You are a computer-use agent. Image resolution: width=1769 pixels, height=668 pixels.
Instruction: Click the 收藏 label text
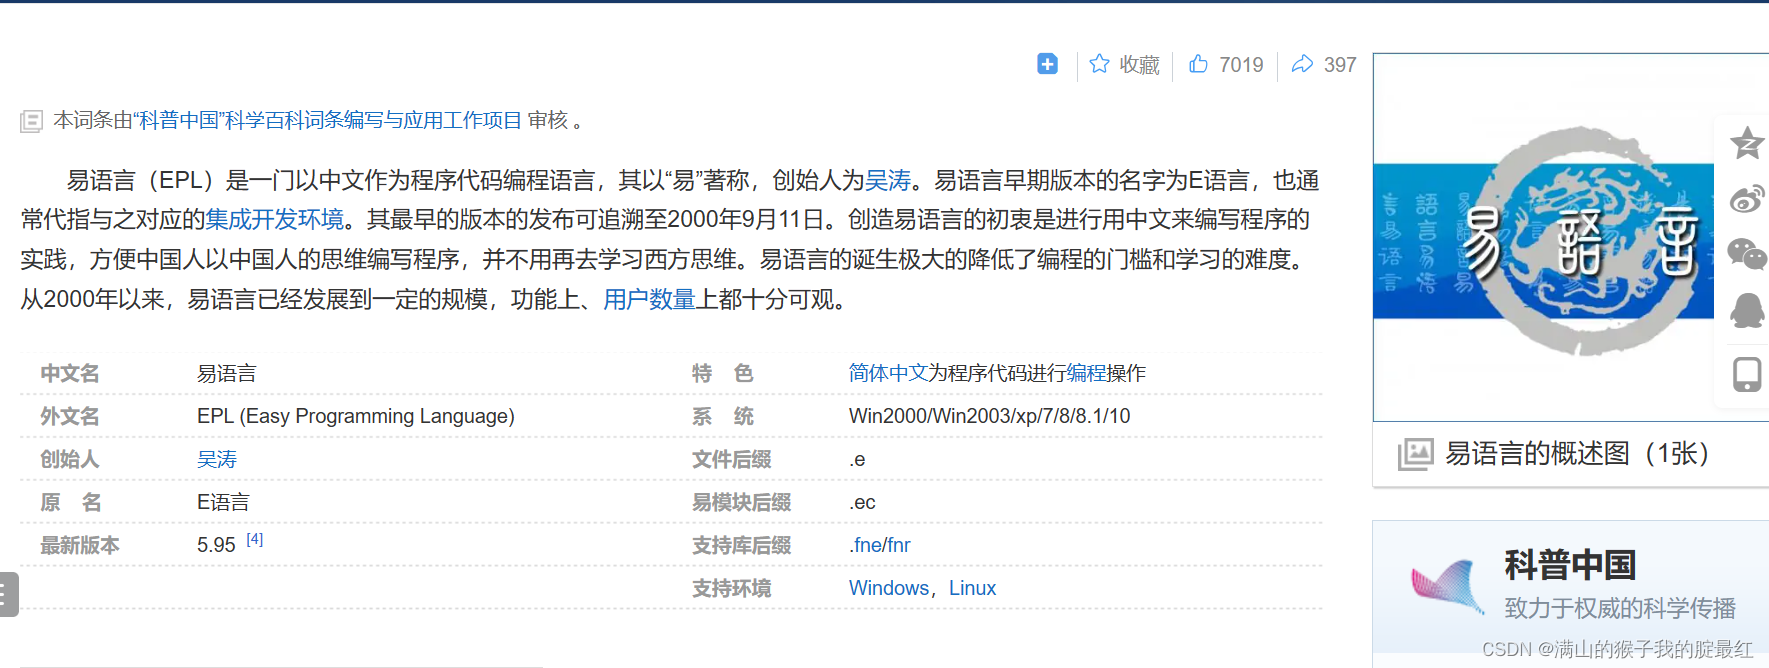[x=1139, y=65]
